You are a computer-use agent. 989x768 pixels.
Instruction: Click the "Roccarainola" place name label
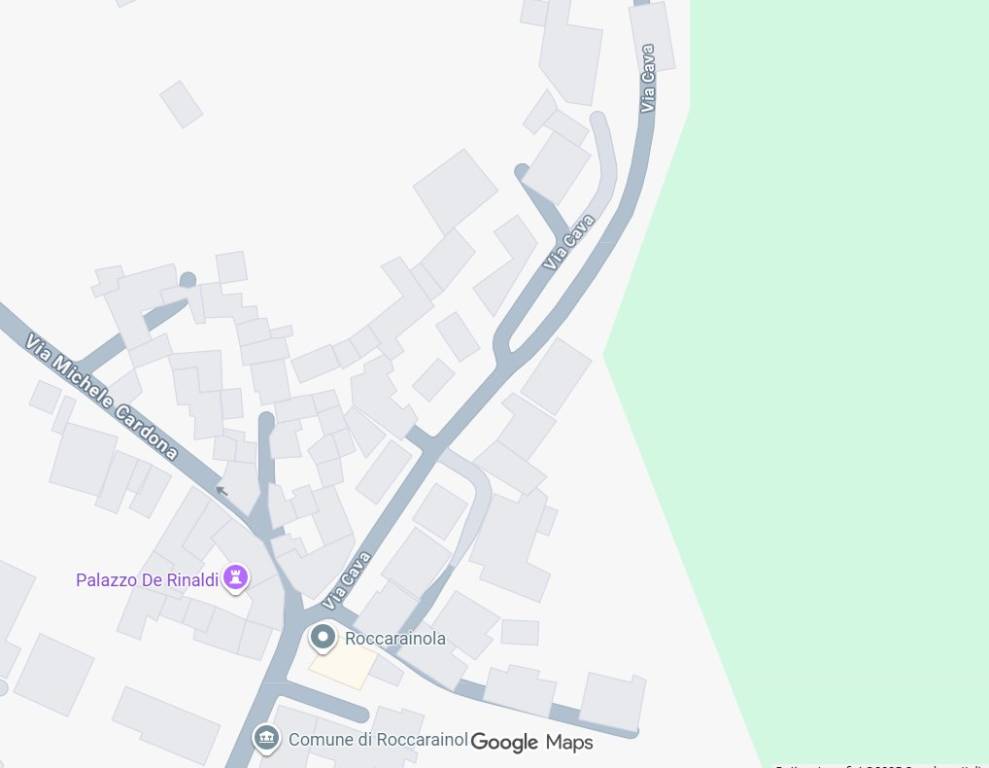point(395,639)
